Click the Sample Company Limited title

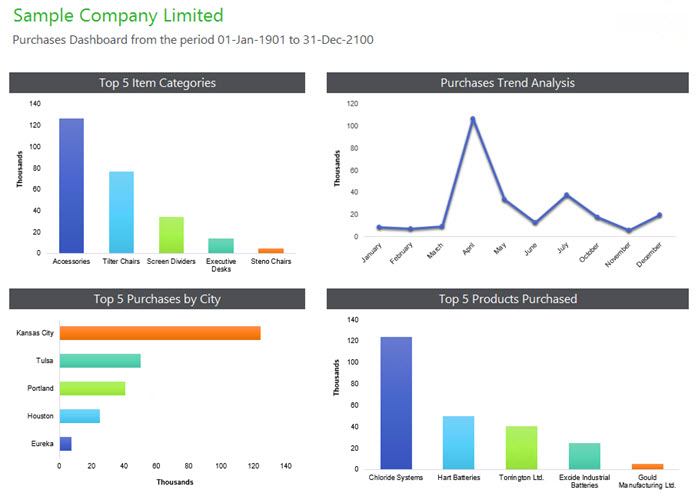[x=117, y=16]
